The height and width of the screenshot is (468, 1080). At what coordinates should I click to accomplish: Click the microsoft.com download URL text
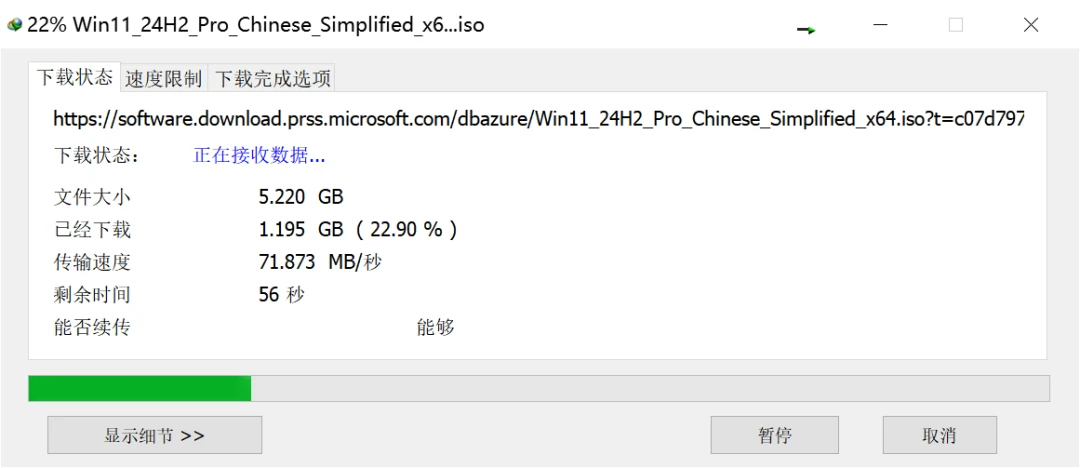(539, 119)
